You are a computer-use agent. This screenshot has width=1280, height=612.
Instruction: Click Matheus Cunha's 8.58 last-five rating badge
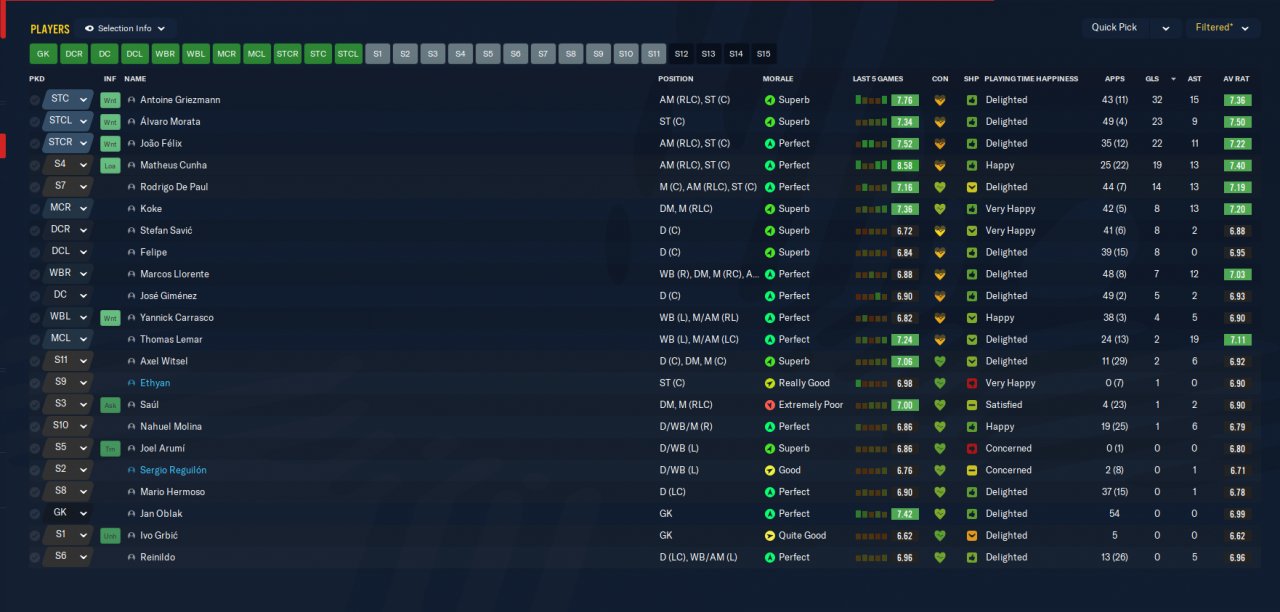click(x=905, y=165)
